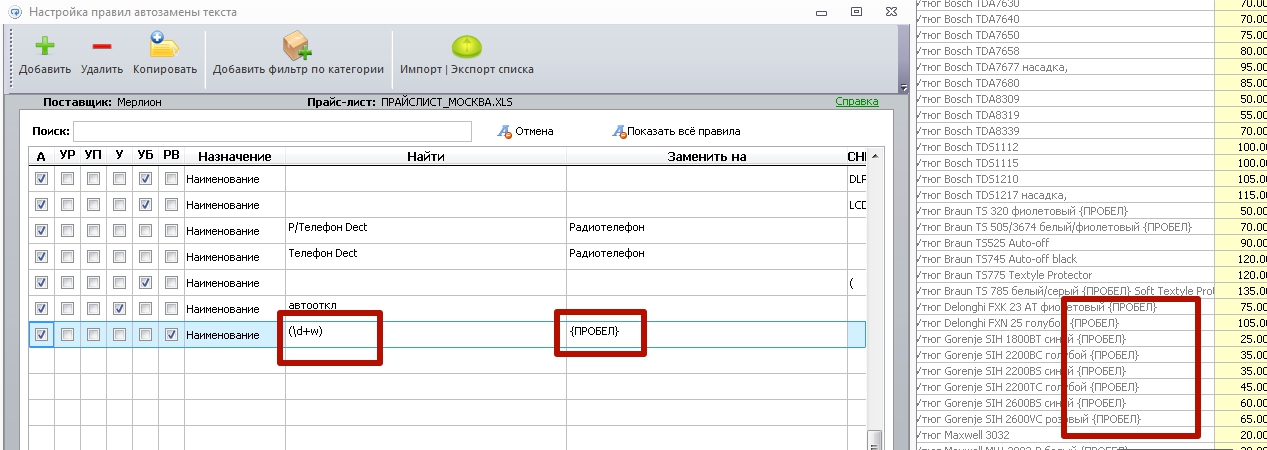Select Утюг Bosch TDA8309 in the background list
The image size is (1267, 450).
1063,99
